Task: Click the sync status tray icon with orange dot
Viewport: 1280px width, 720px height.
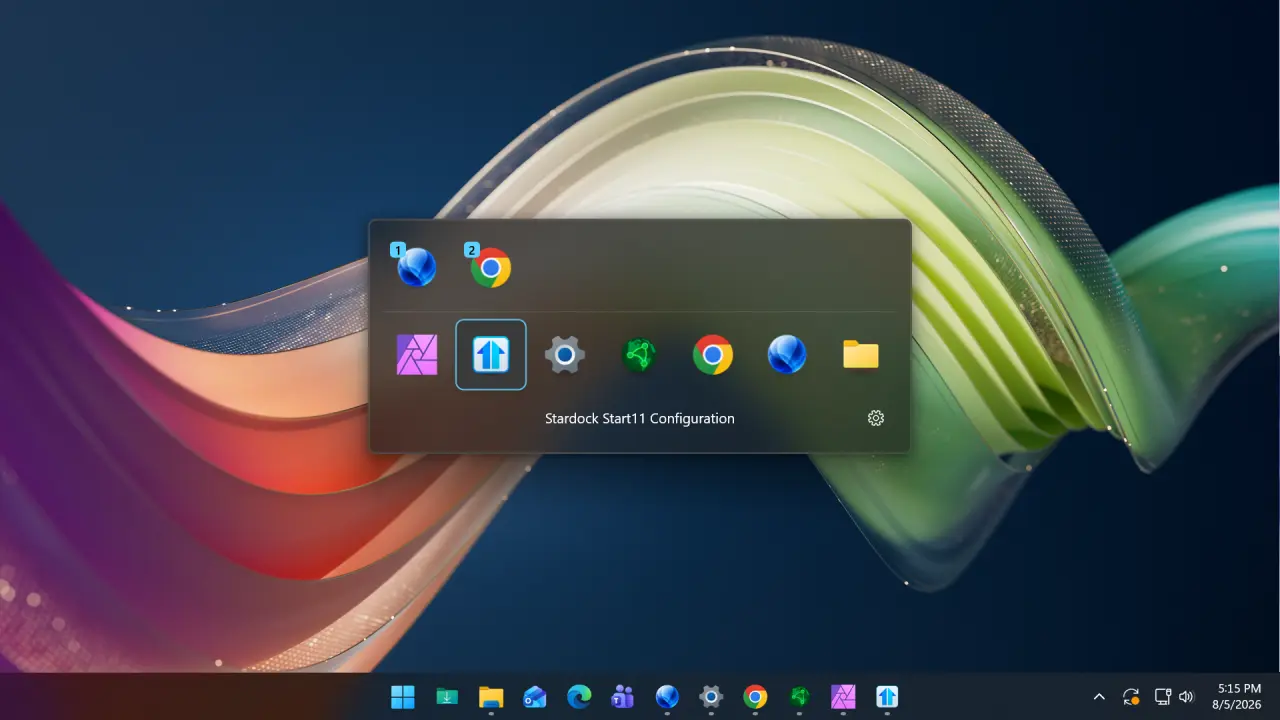Action: (x=1131, y=697)
